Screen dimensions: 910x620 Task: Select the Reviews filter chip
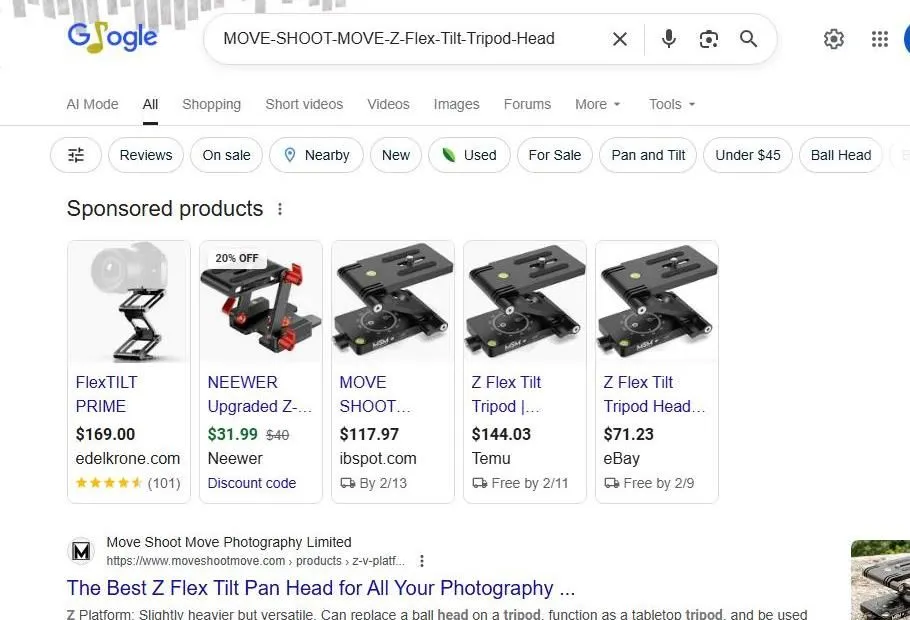click(x=146, y=155)
